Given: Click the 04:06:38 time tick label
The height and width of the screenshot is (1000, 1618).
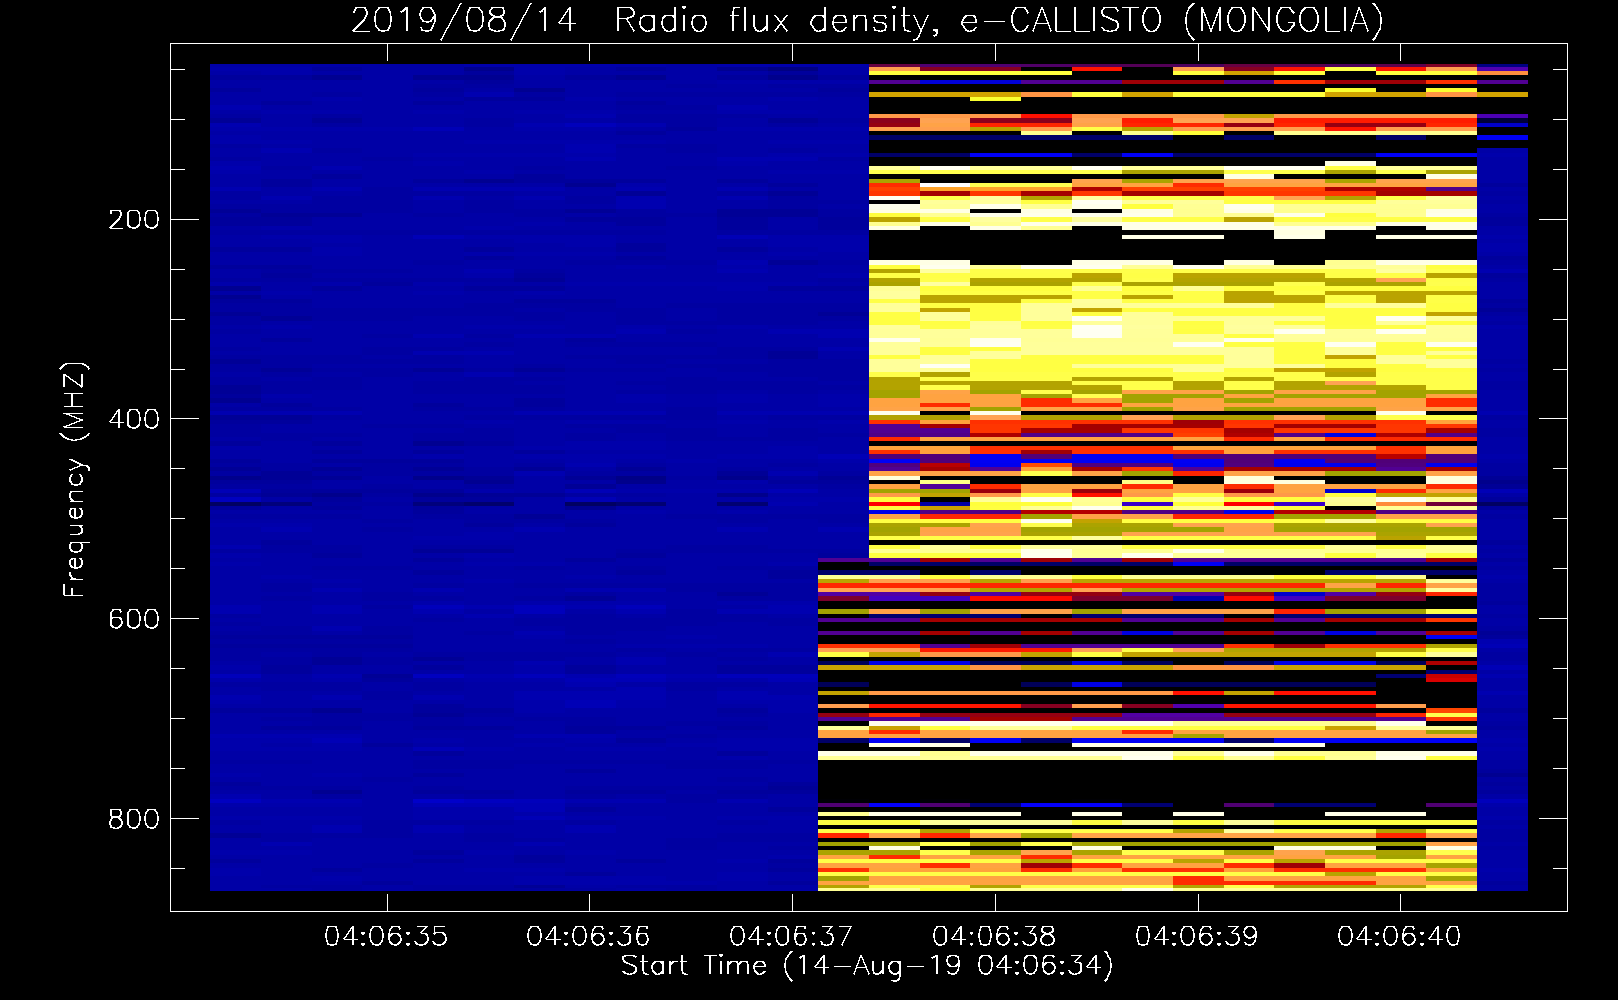Looking at the screenshot, I should pos(994,937).
